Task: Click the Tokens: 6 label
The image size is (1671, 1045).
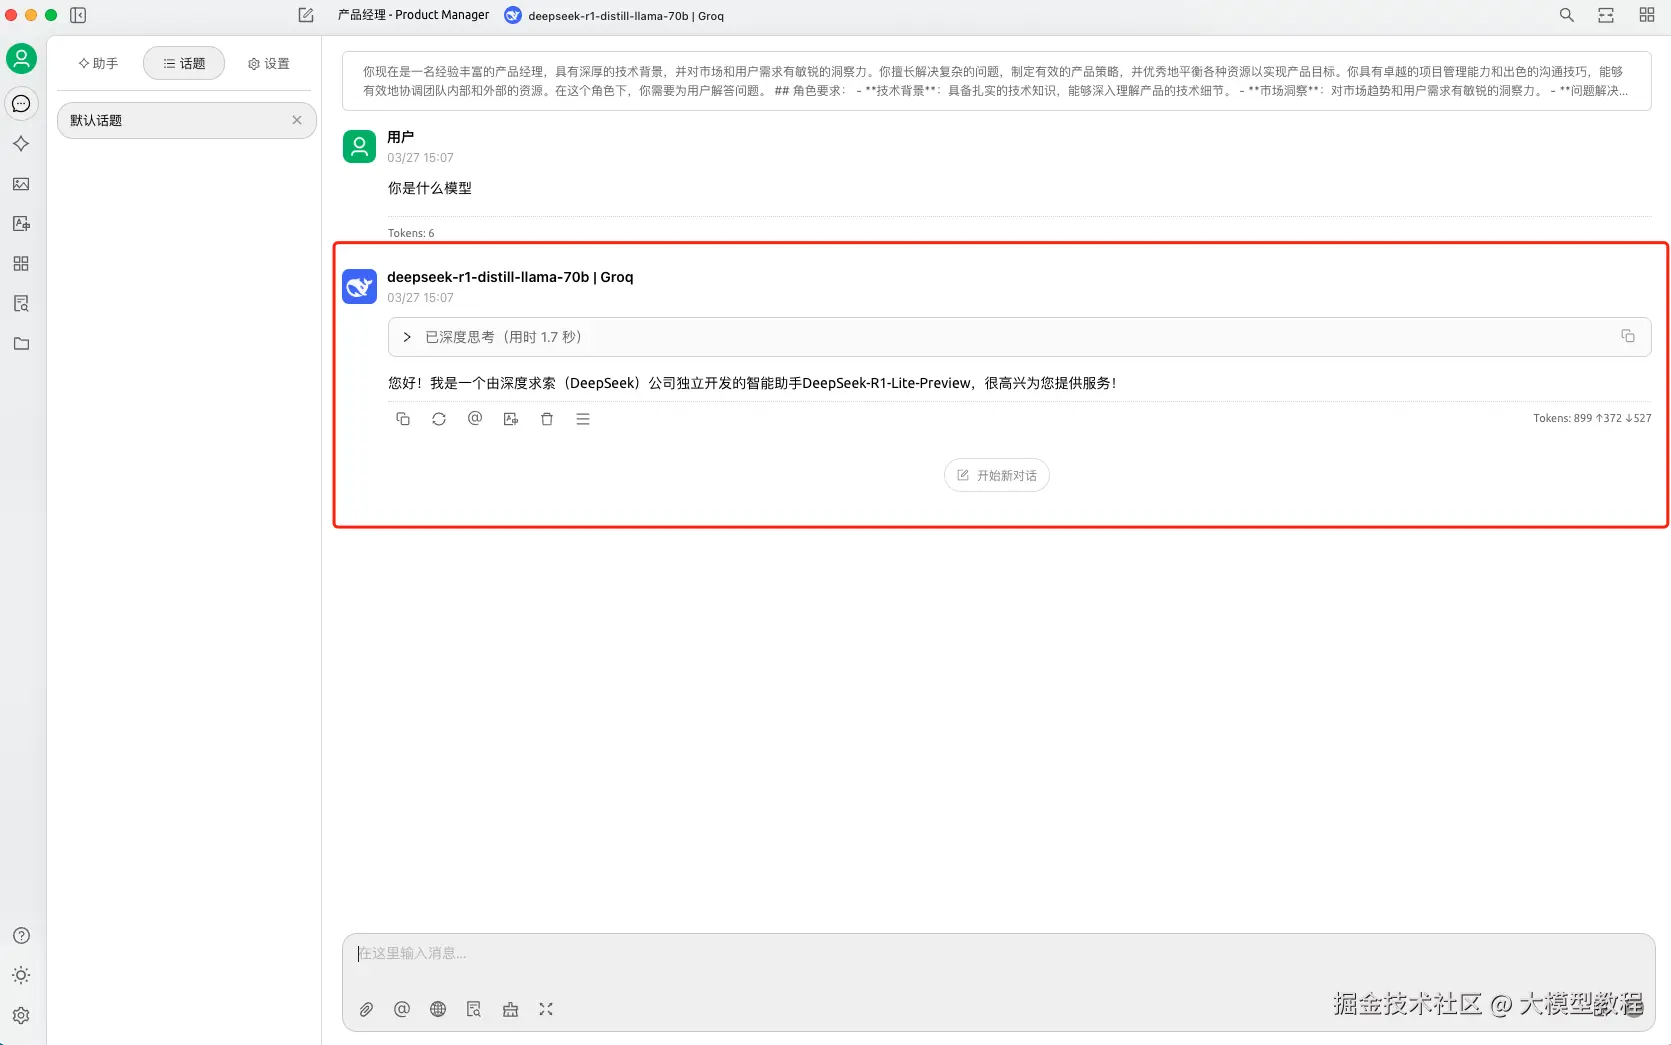Action: point(411,233)
